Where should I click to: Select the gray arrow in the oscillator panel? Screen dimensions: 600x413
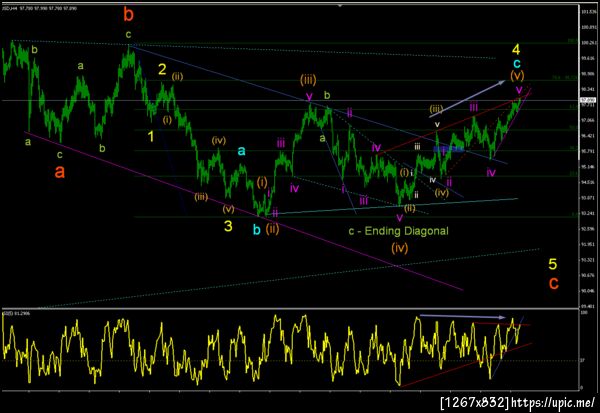(x=463, y=317)
